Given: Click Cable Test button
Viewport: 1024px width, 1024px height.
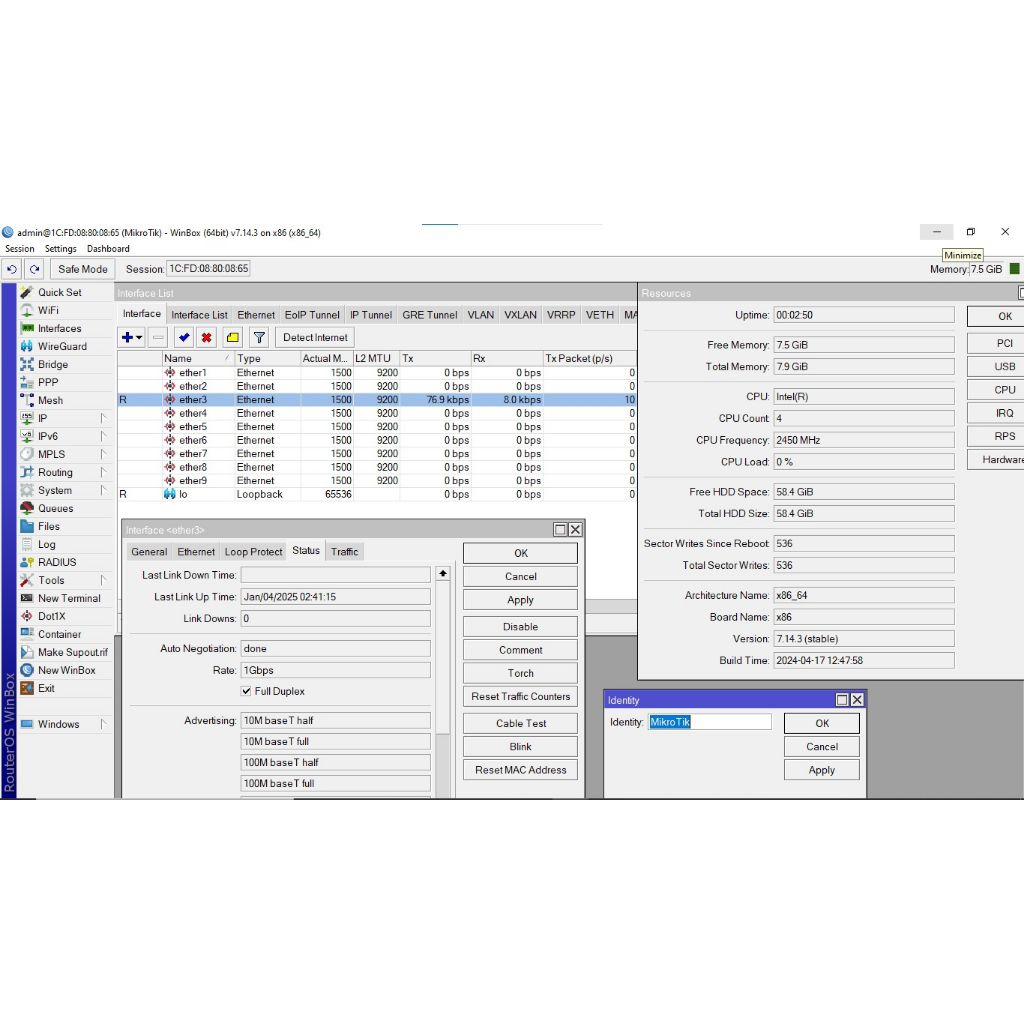Looking at the screenshot, I should pos(520,724).
